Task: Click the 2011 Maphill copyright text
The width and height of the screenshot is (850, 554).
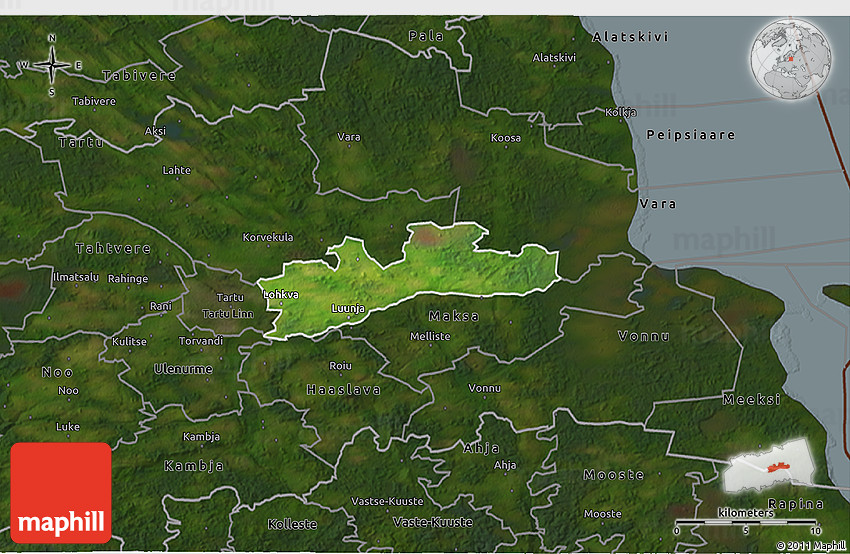Action: (809, 545)
